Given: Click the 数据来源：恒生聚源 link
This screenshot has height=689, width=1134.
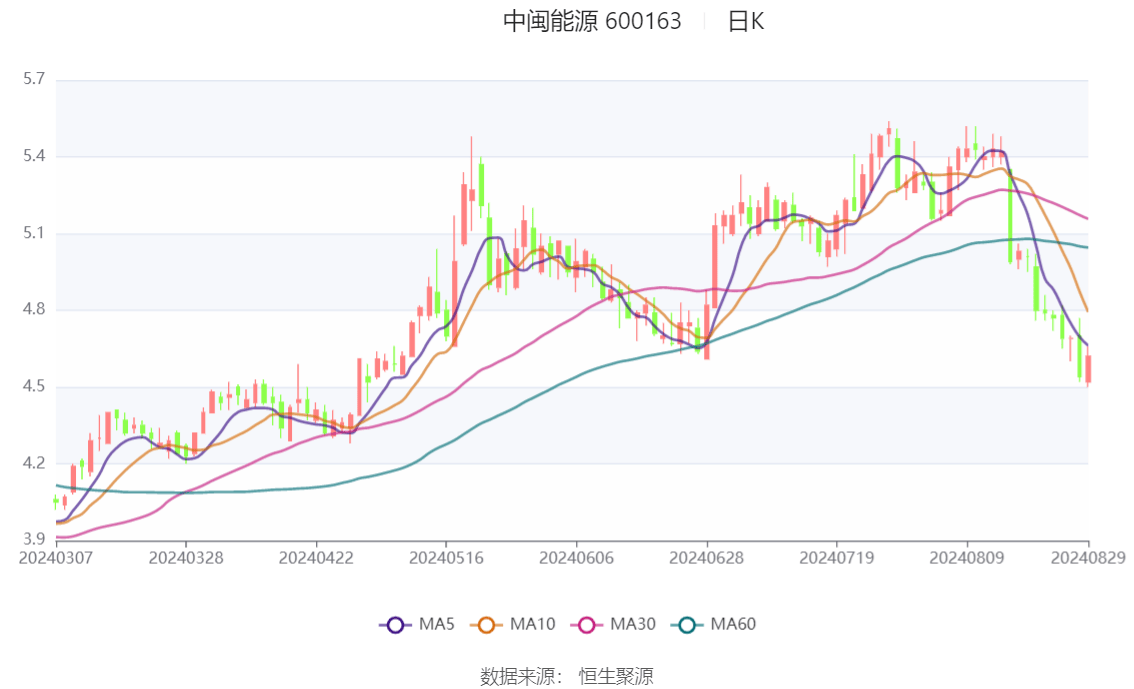Looking at the screenshot, I should pos(567,676).
